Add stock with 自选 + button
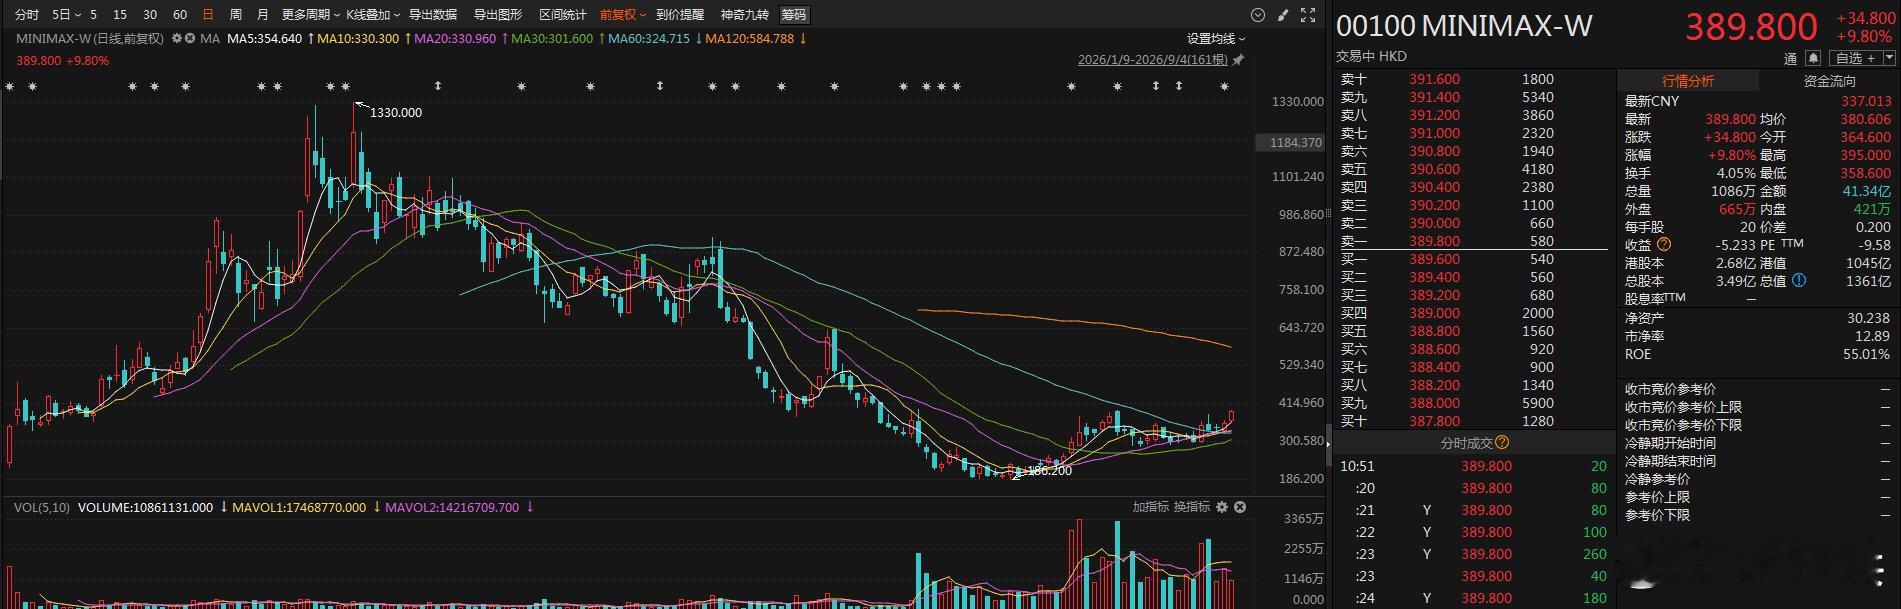Viewport: 1901px width, 609px height. click(x=1855, y=58)
